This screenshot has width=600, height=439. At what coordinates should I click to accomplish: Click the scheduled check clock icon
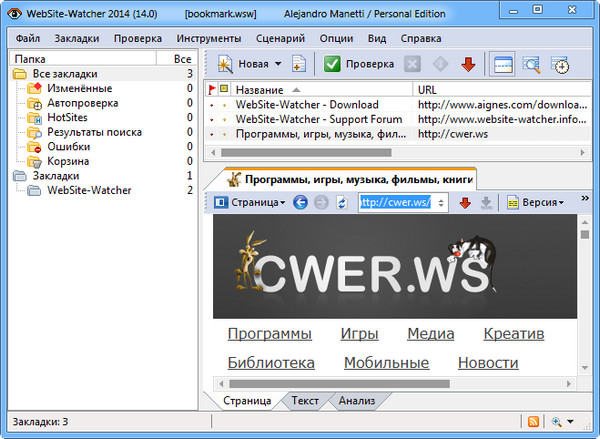pos(560,65)
